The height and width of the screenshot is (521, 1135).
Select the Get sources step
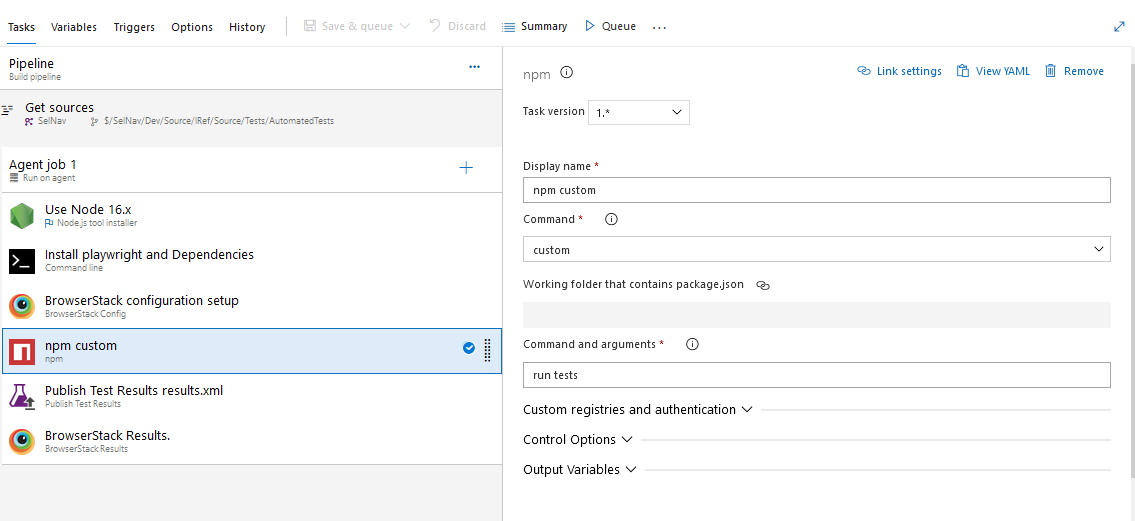pos(250,114)
